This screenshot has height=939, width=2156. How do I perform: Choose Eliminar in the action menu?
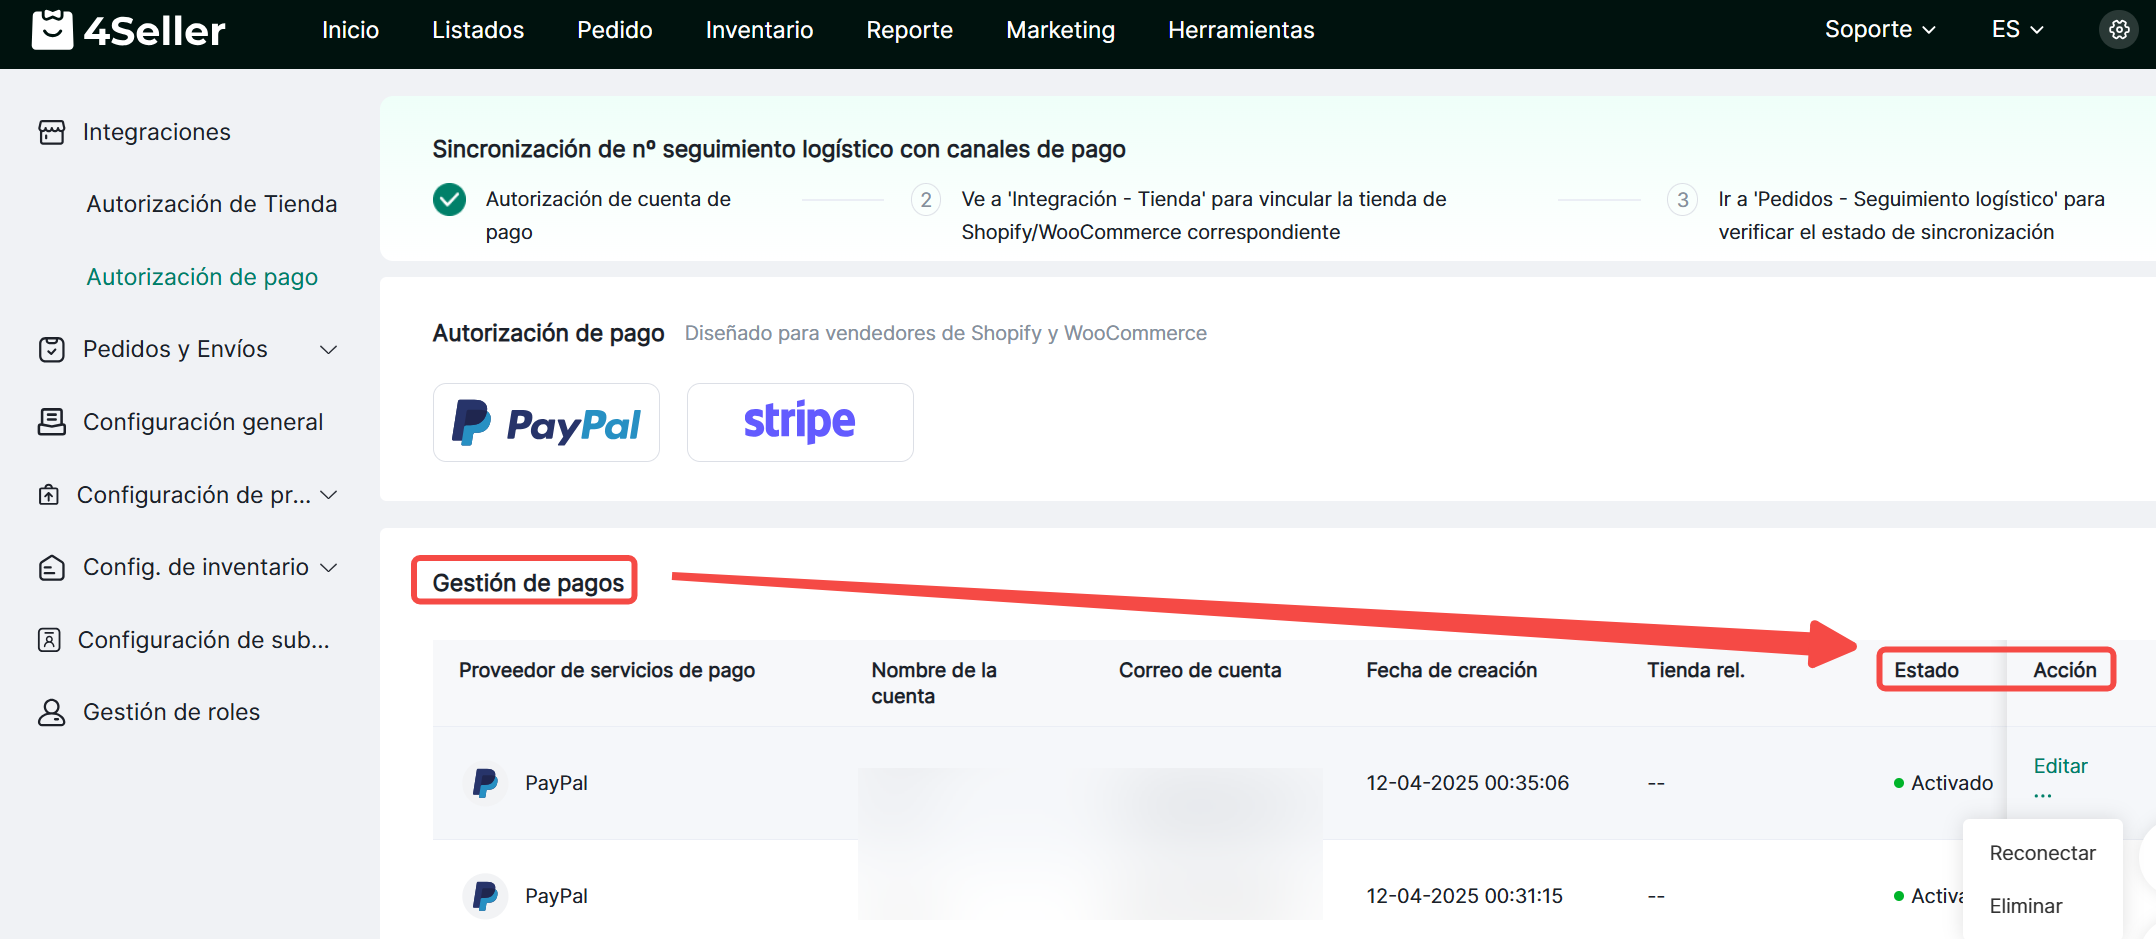point(2026,906)
